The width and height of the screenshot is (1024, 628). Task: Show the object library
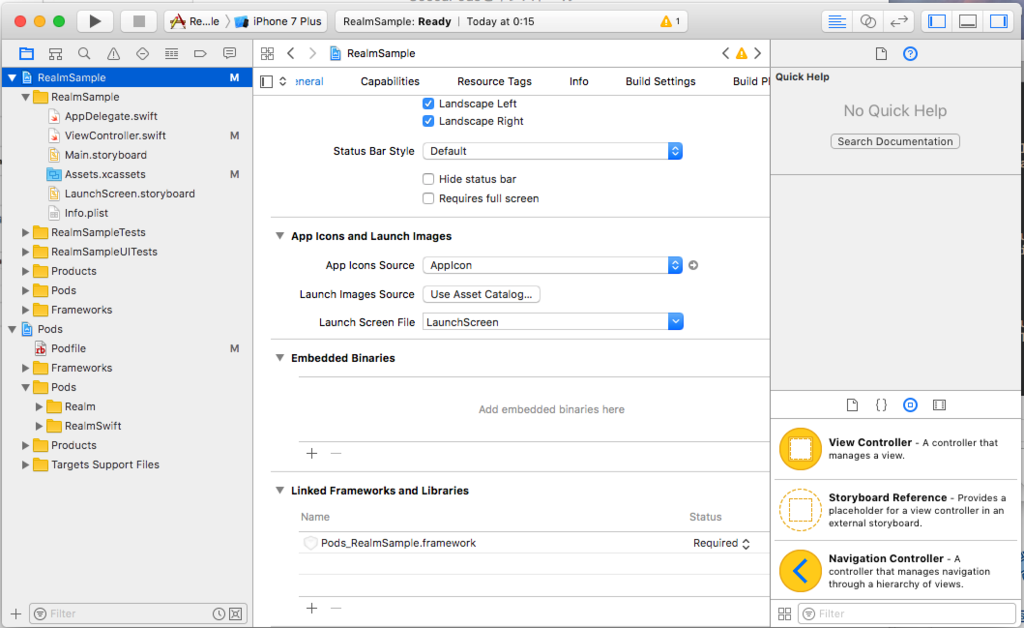pos(910,405)
